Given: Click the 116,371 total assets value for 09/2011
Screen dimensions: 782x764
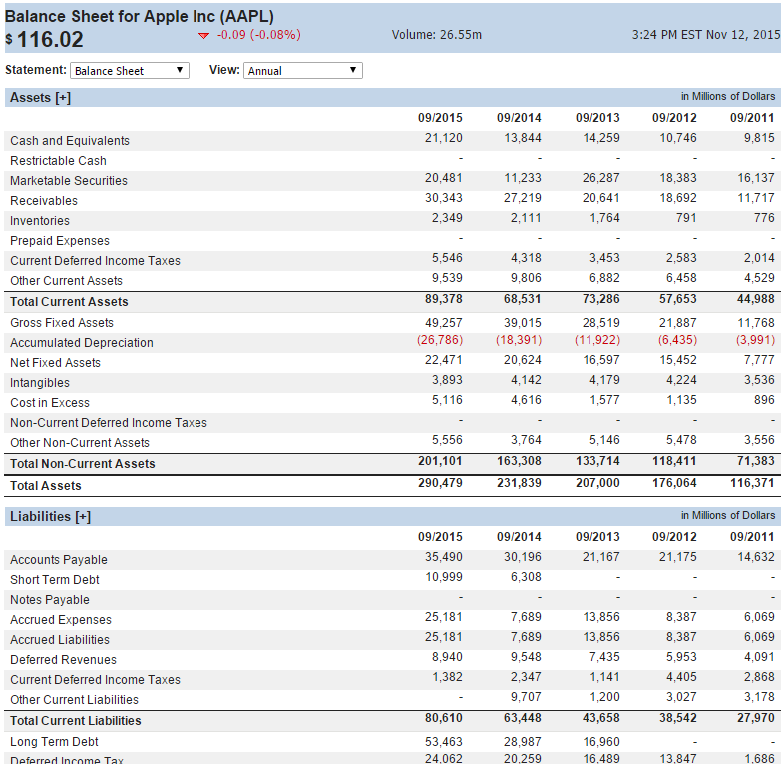Looking at the screenshot, I should coord(752,483).
